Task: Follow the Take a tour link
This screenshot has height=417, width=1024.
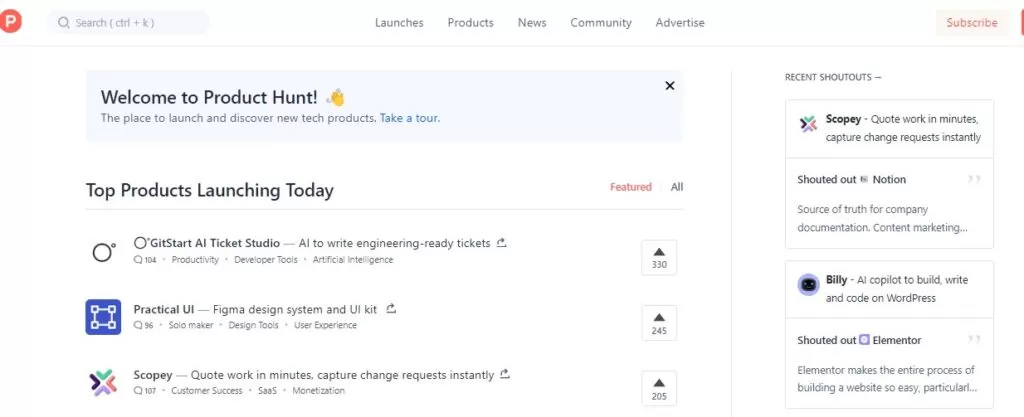Action: pos(409,119)
